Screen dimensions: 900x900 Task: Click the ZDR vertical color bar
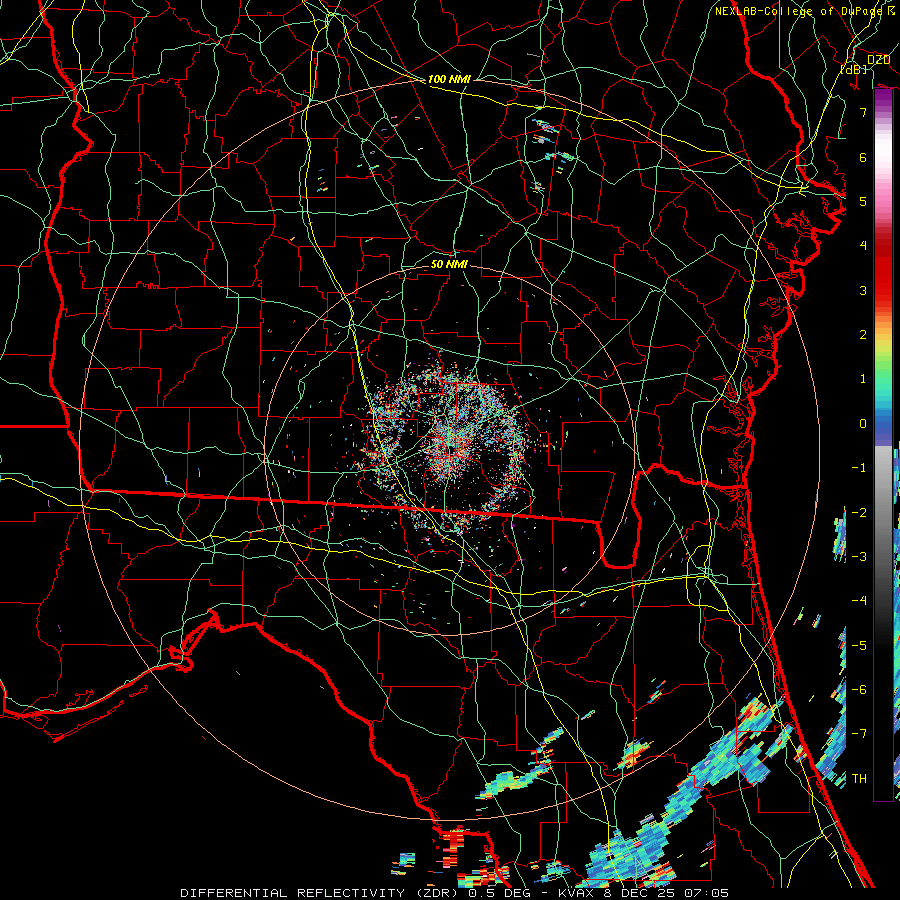pos(883,445)
